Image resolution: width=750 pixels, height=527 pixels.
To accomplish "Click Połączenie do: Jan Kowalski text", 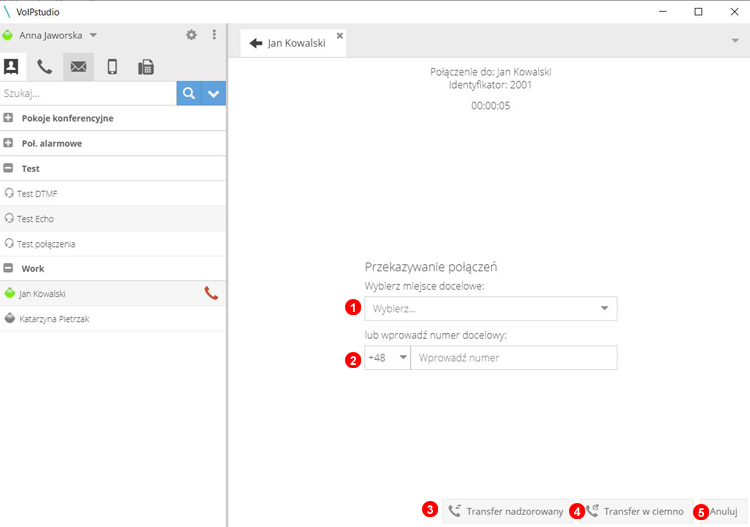I will coord(491,72).
